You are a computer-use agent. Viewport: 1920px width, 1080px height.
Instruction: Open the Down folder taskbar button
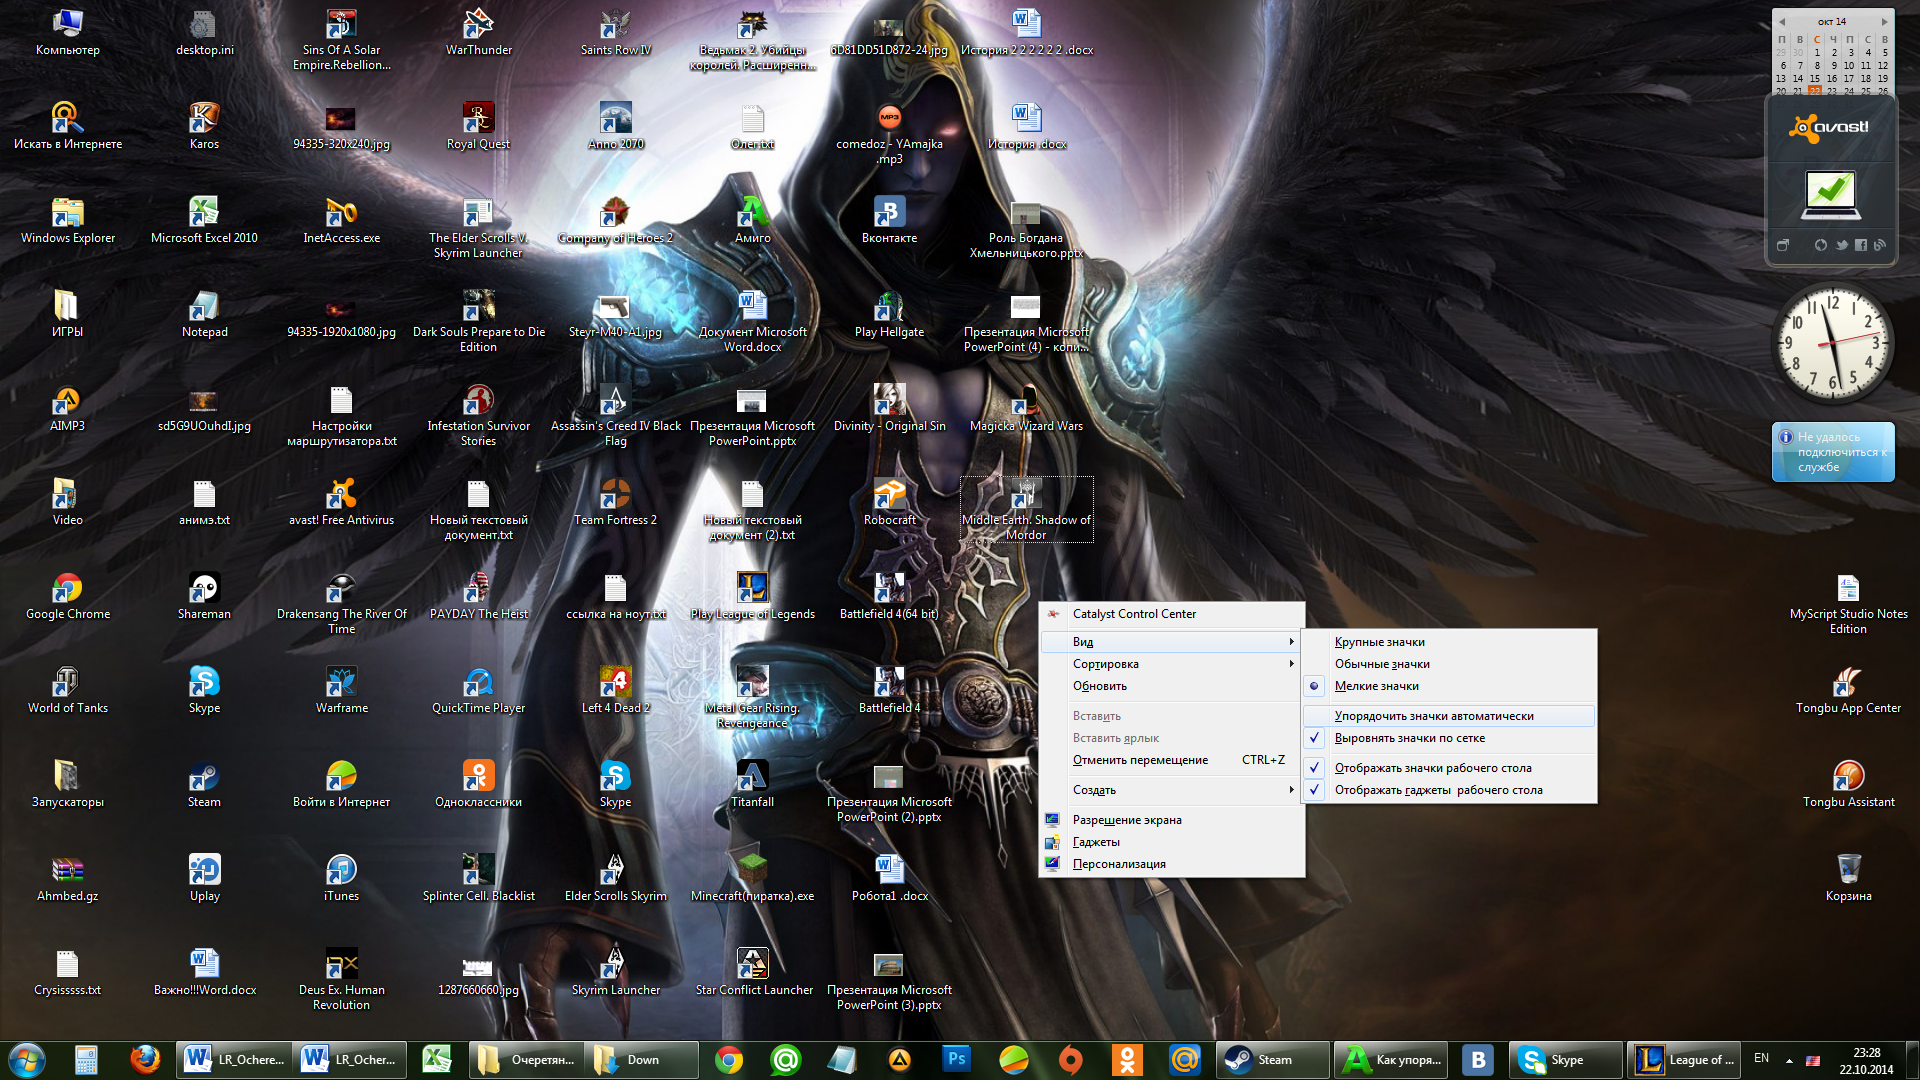click(x=642, y=1060)
